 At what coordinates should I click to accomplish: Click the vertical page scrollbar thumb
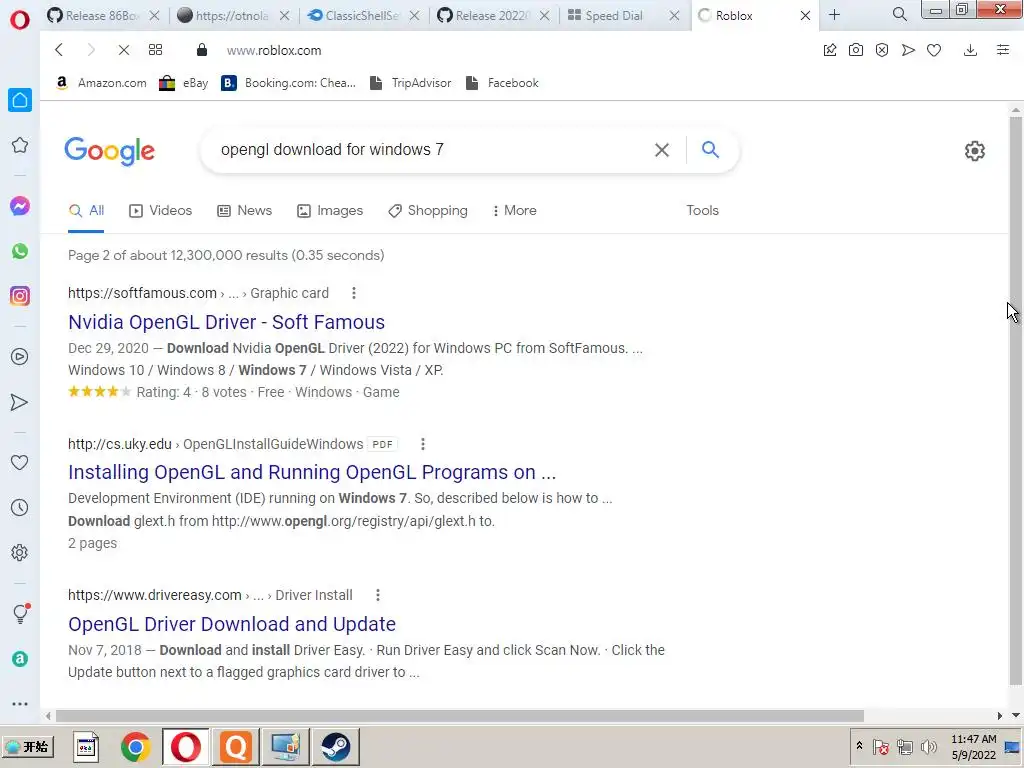(x=1016, y=401)
